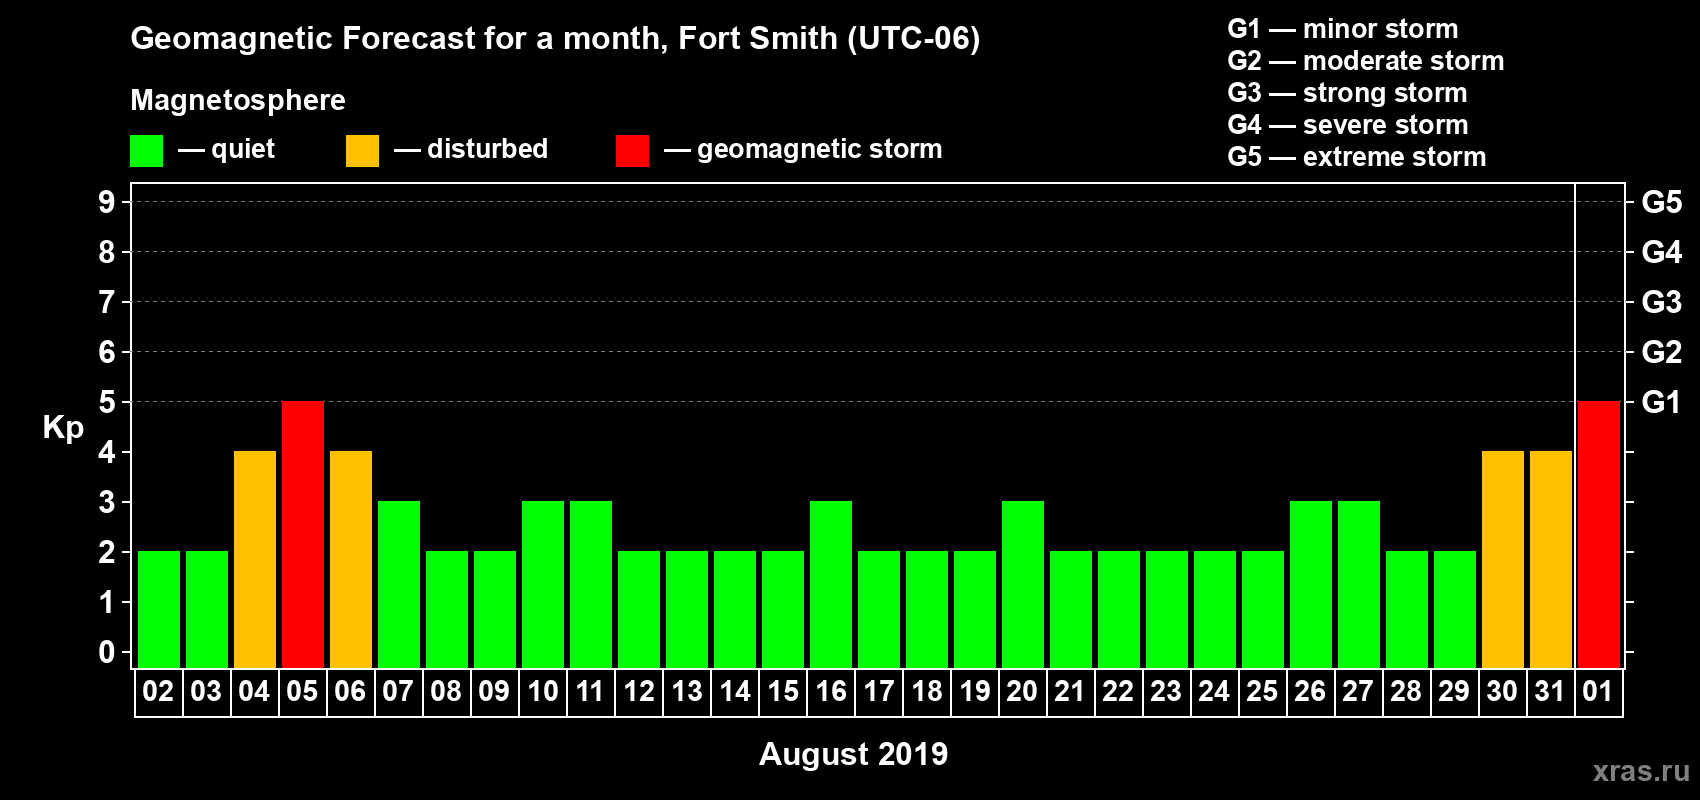Click the 'G5 — extreme storm' legend line
1700x800 pixels.
[1356, 157]
